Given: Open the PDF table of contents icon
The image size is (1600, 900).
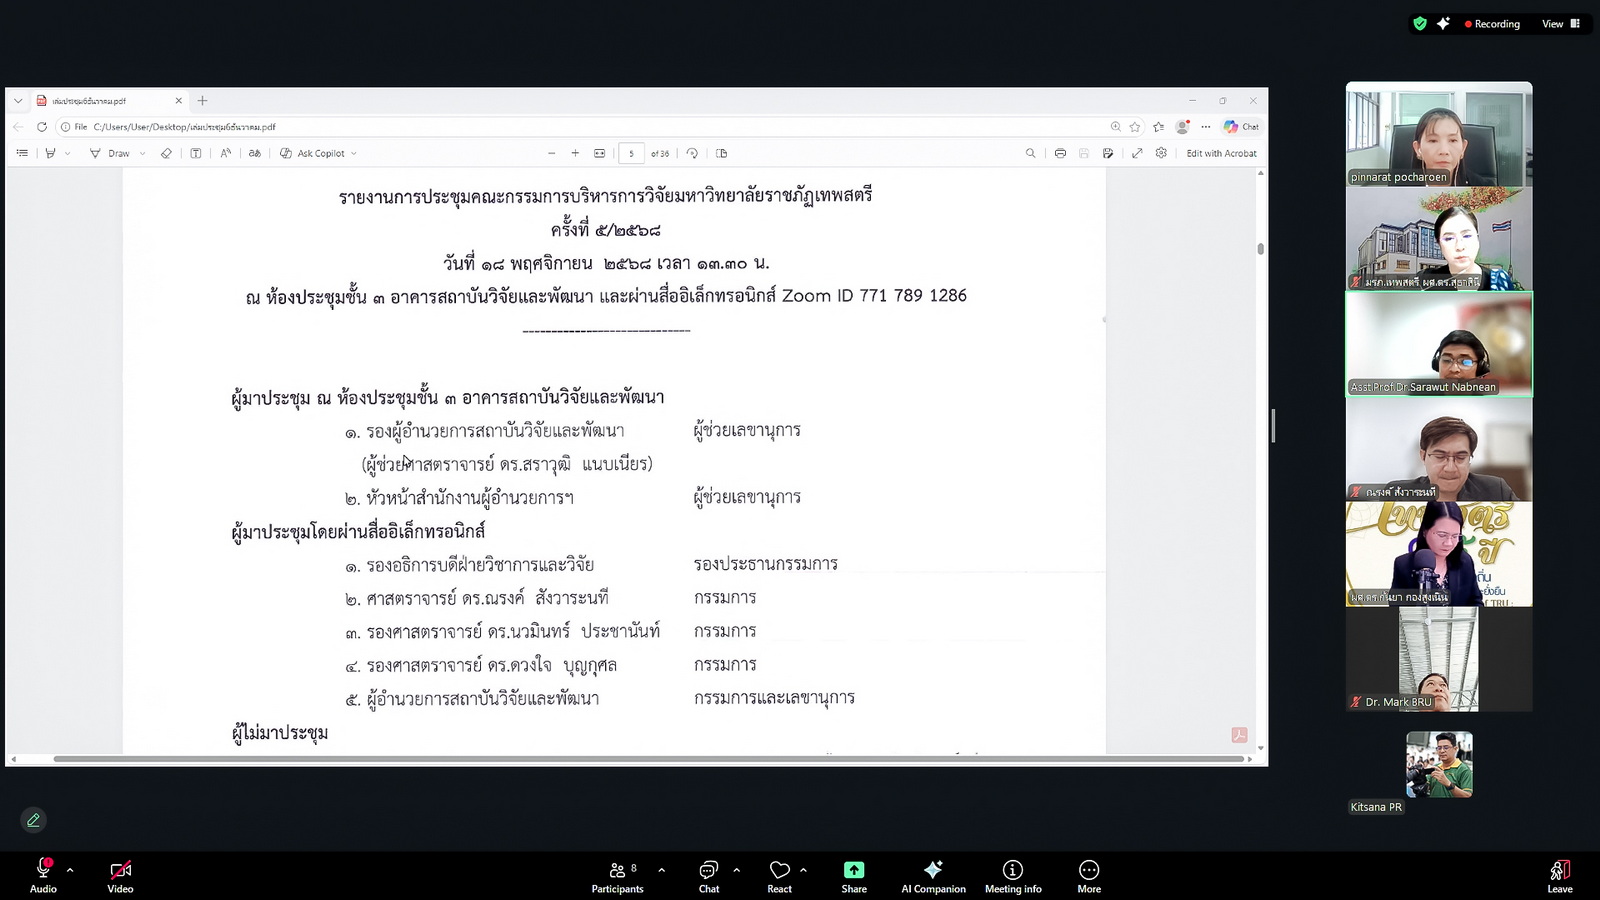Looking at the screenshot, I should pos(22,153).
